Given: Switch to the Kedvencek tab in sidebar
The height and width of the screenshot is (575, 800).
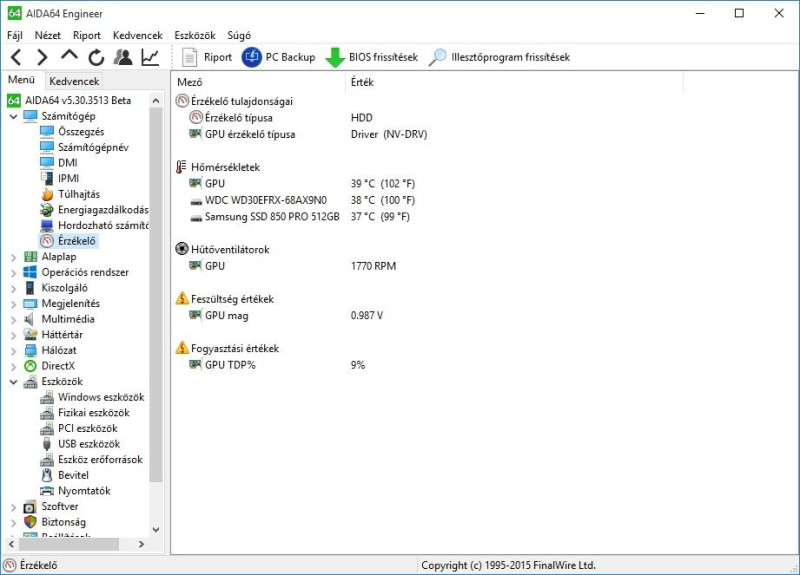Looking at the screenshot, I should tap(74, 81).
